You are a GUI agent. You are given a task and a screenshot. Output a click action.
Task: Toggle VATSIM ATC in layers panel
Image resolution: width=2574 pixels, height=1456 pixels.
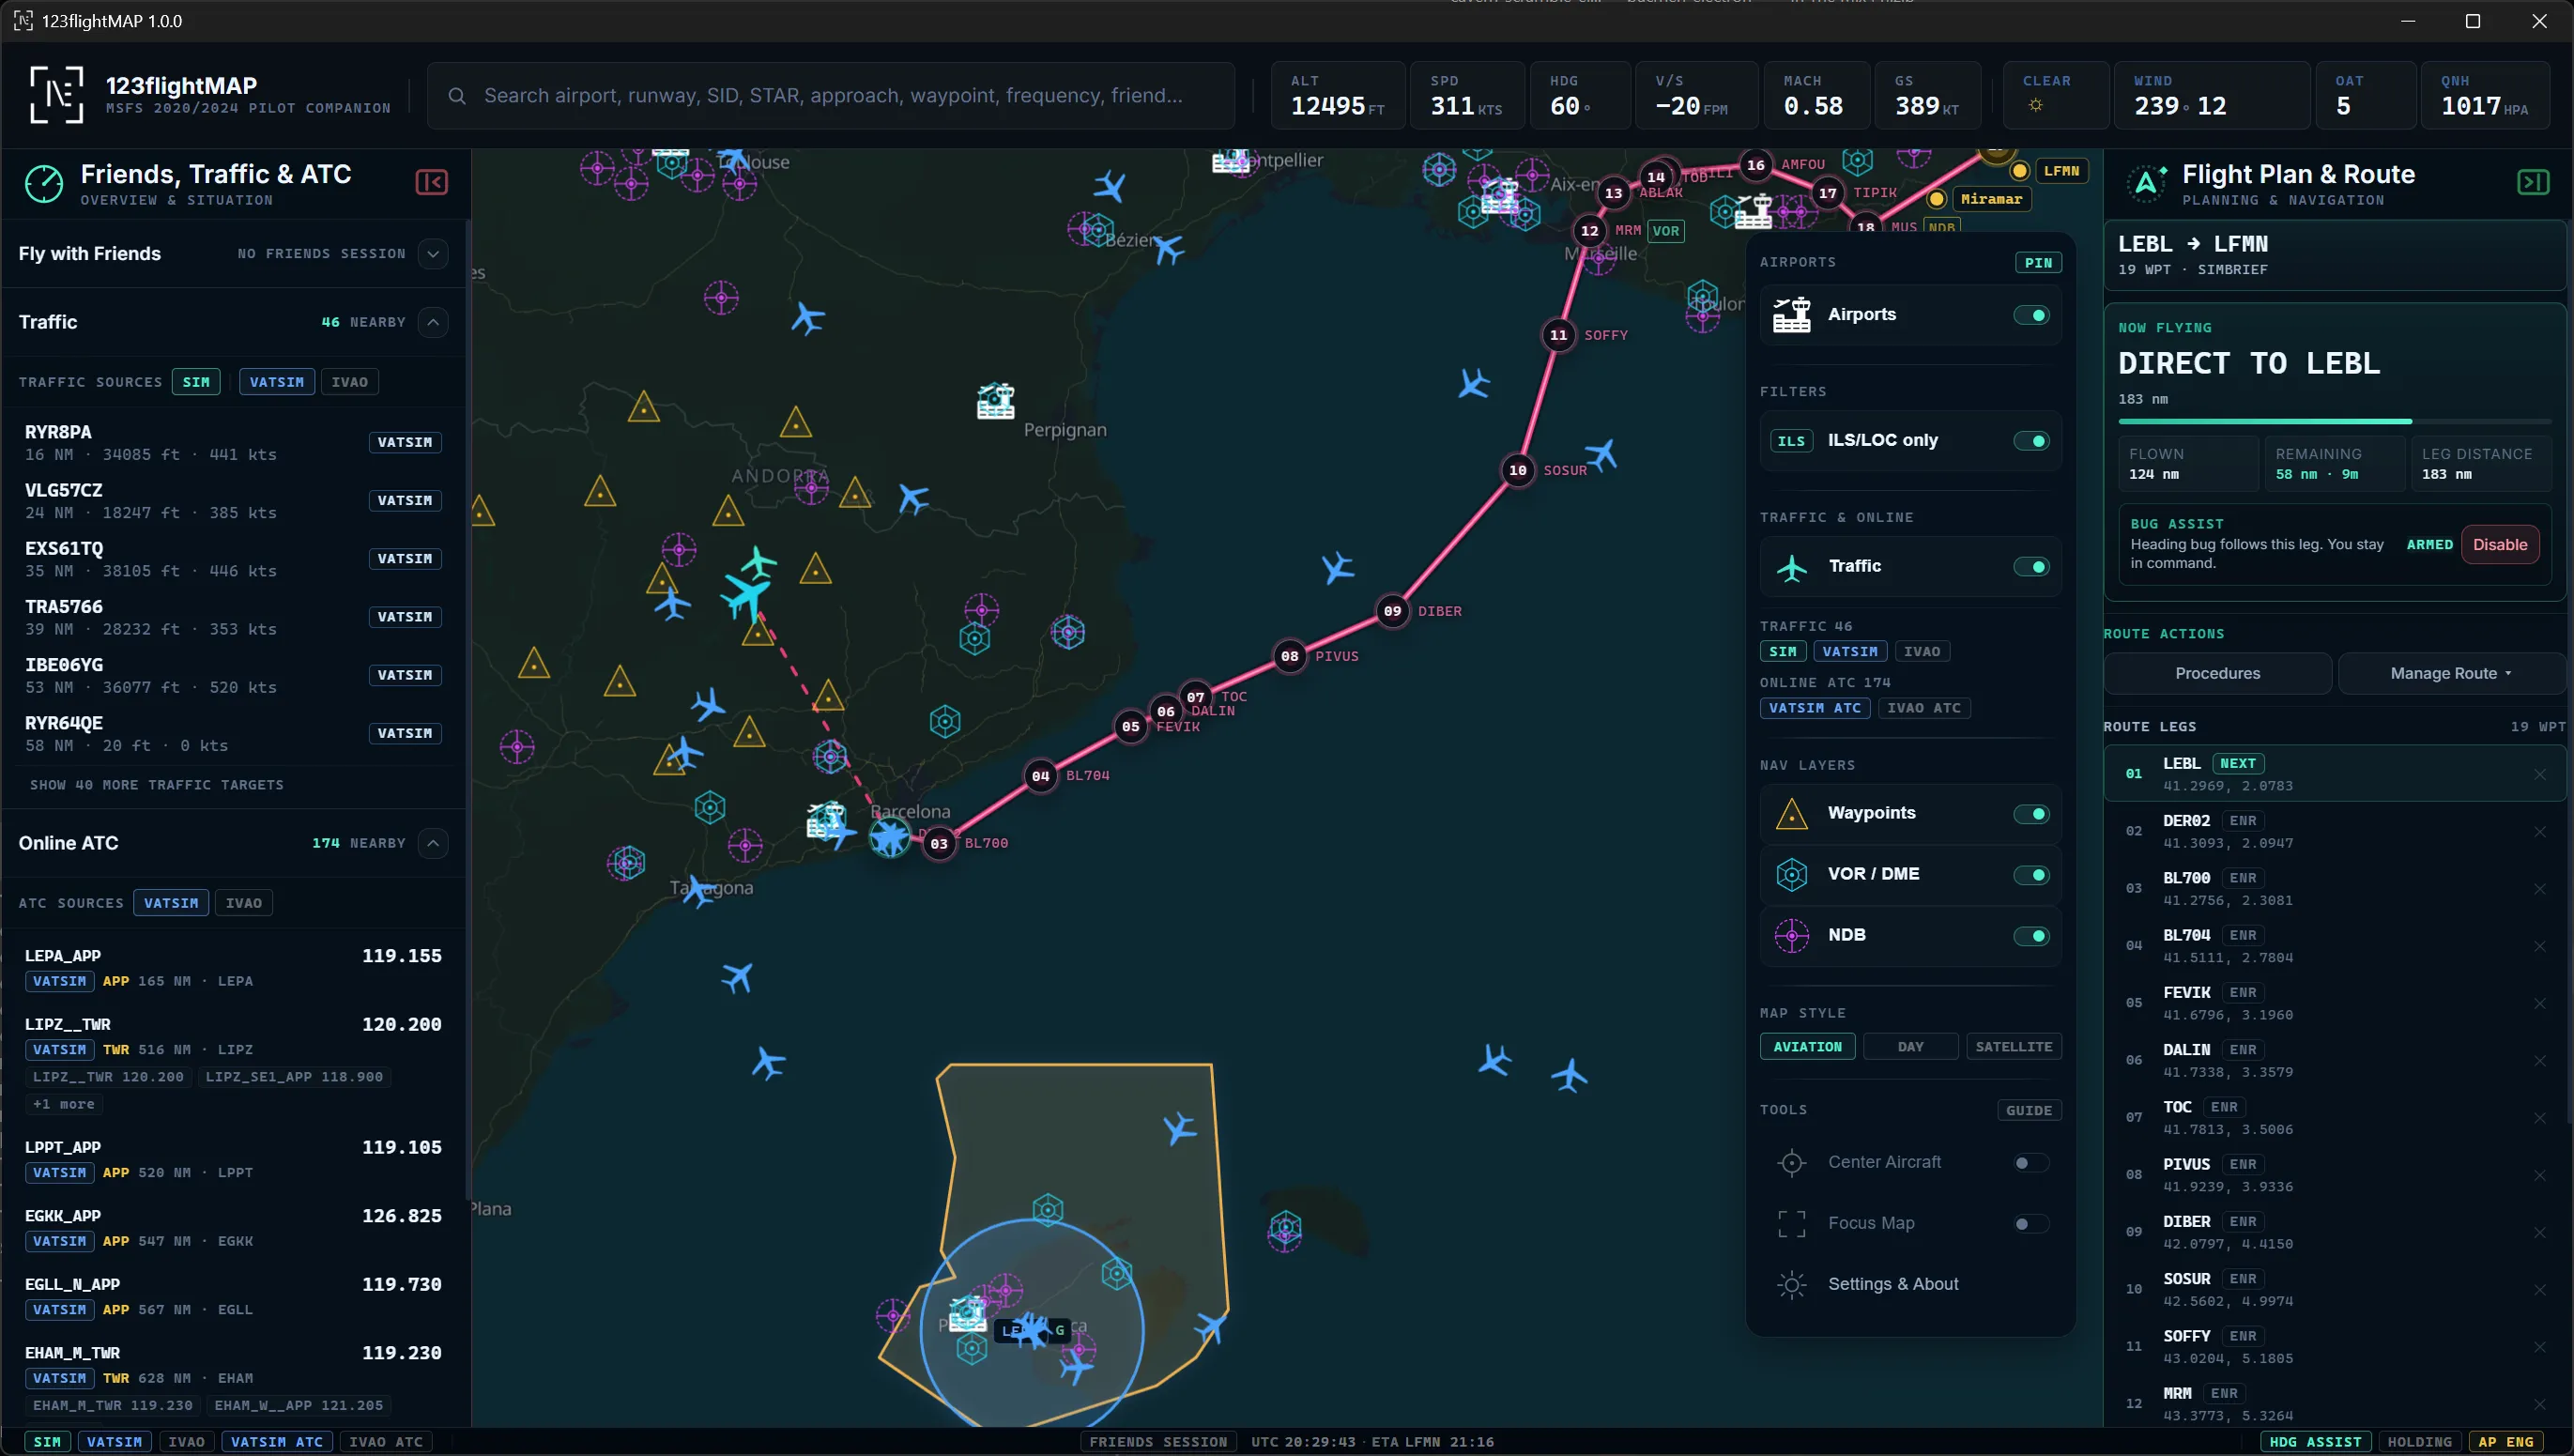click(1814, 708)
